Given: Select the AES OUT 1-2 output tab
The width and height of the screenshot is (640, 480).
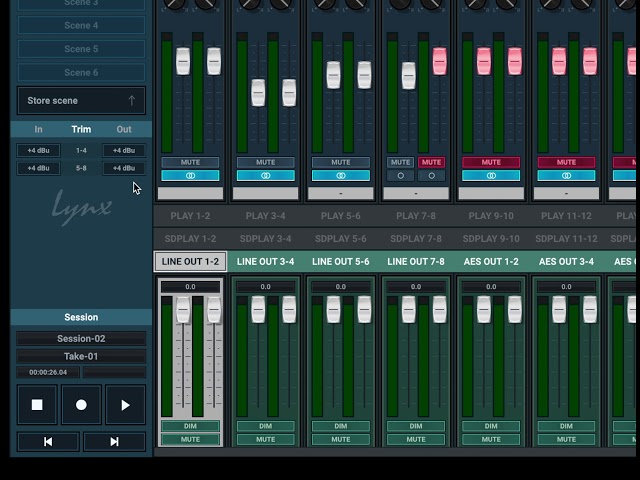Looking at the screenshot, I should (x=491, y=262).
